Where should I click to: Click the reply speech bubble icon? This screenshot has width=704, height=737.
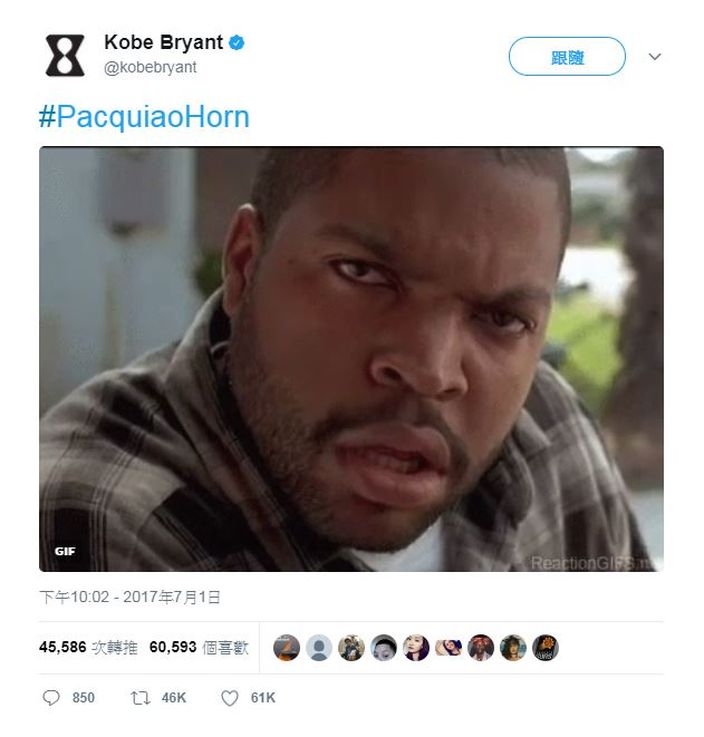point(51,698)
